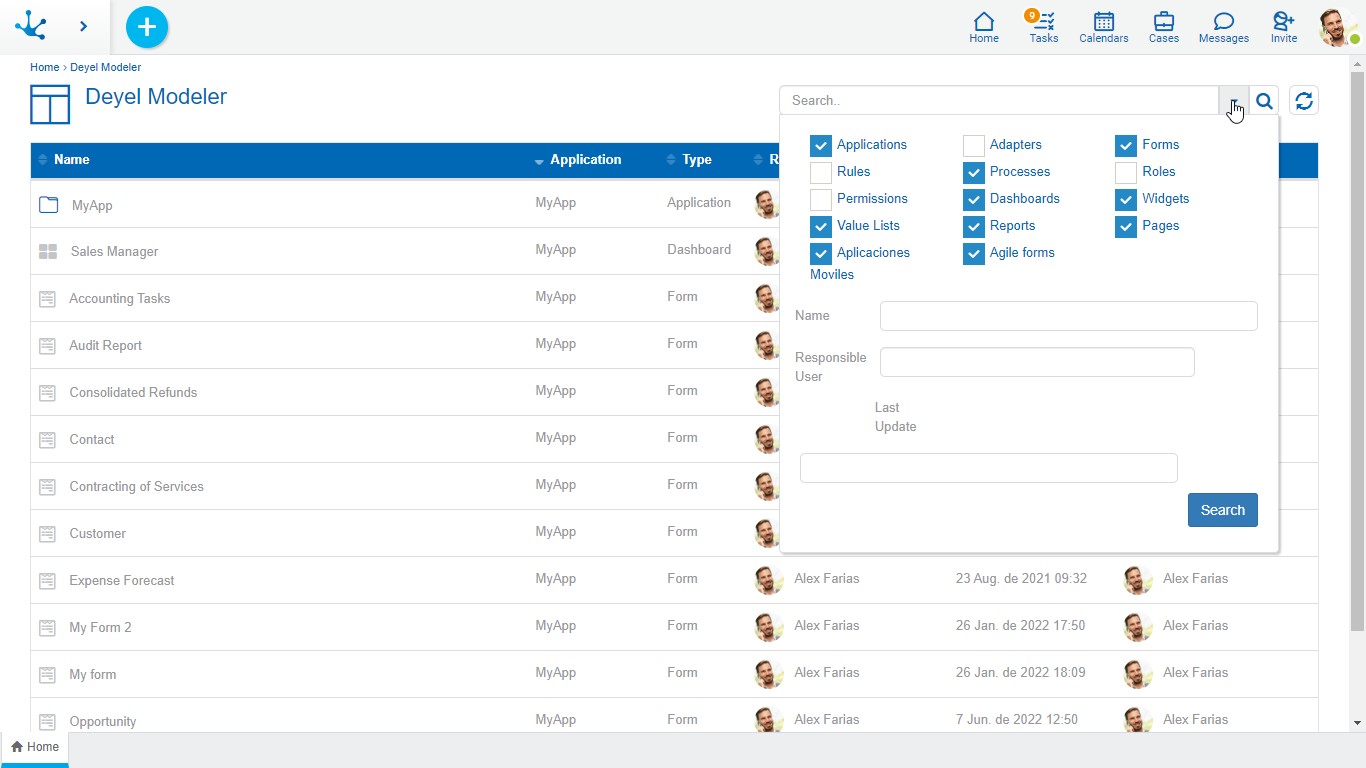Image resolution: width=1366 pixels, height=768 pixels.
Task: Uncheck the Processes checkbox
Action: pos(974,173)
